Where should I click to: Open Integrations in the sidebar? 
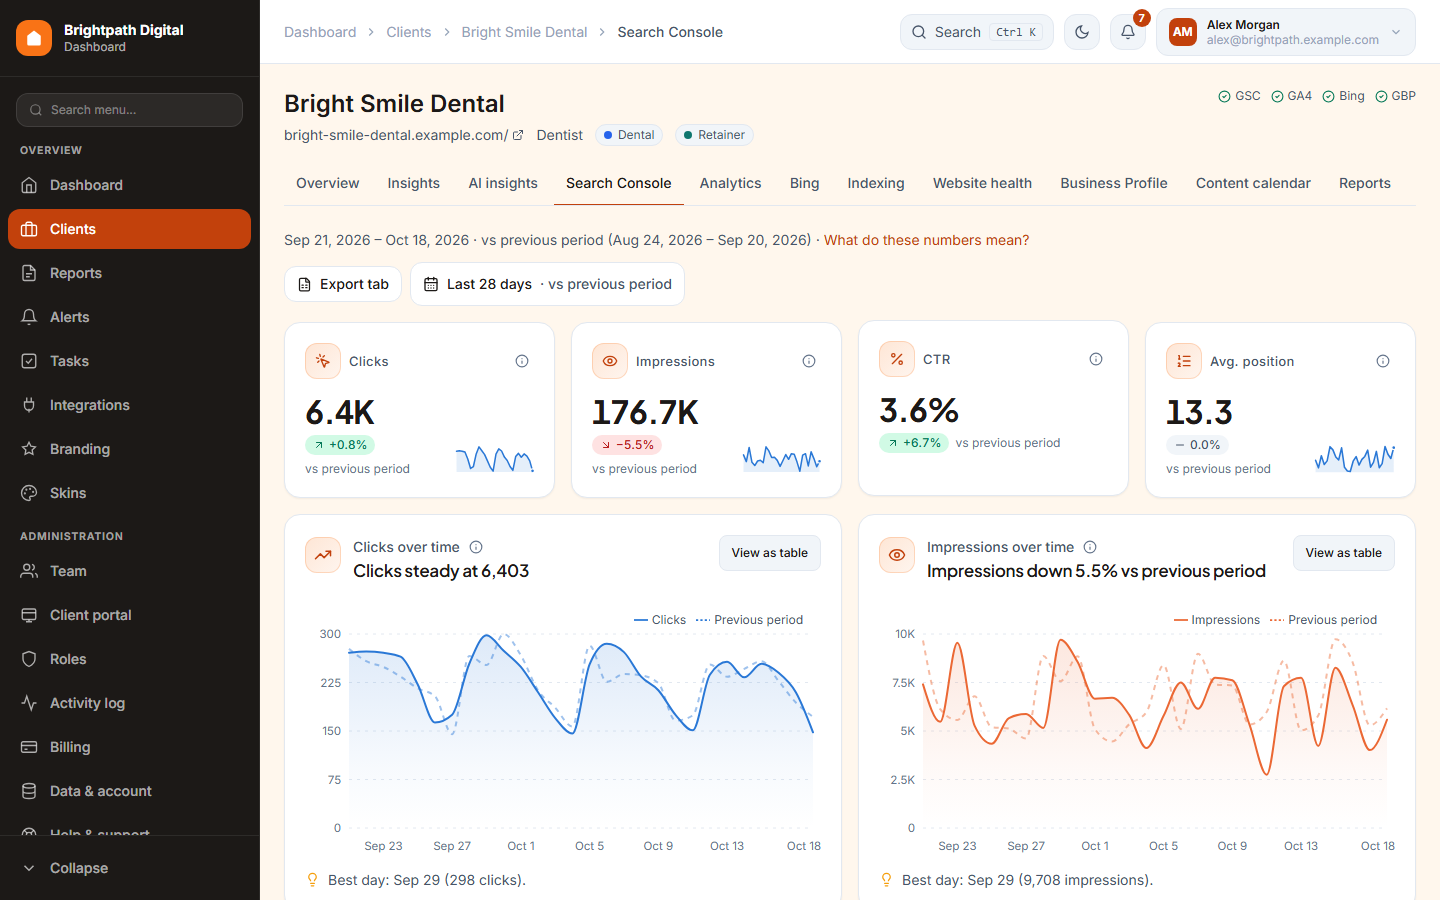tap(129, 405)
